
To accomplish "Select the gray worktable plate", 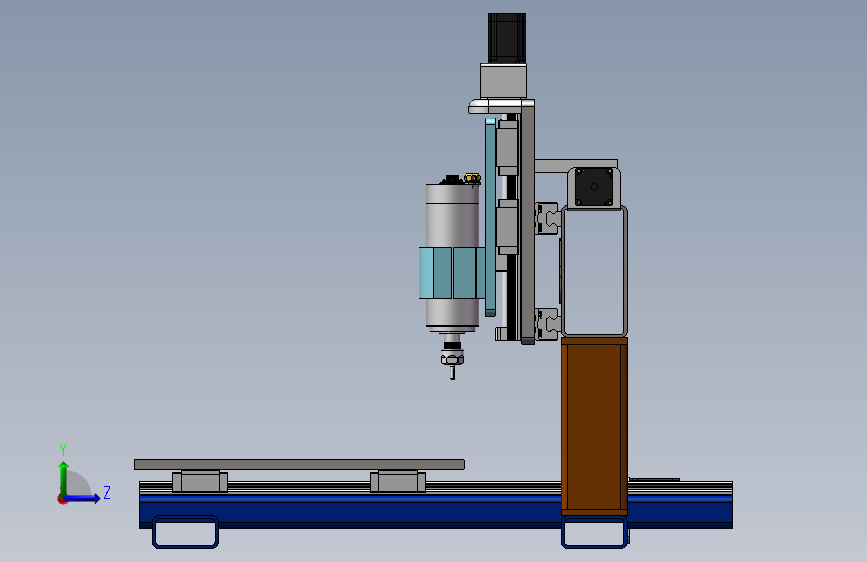I will pos(299,464).
